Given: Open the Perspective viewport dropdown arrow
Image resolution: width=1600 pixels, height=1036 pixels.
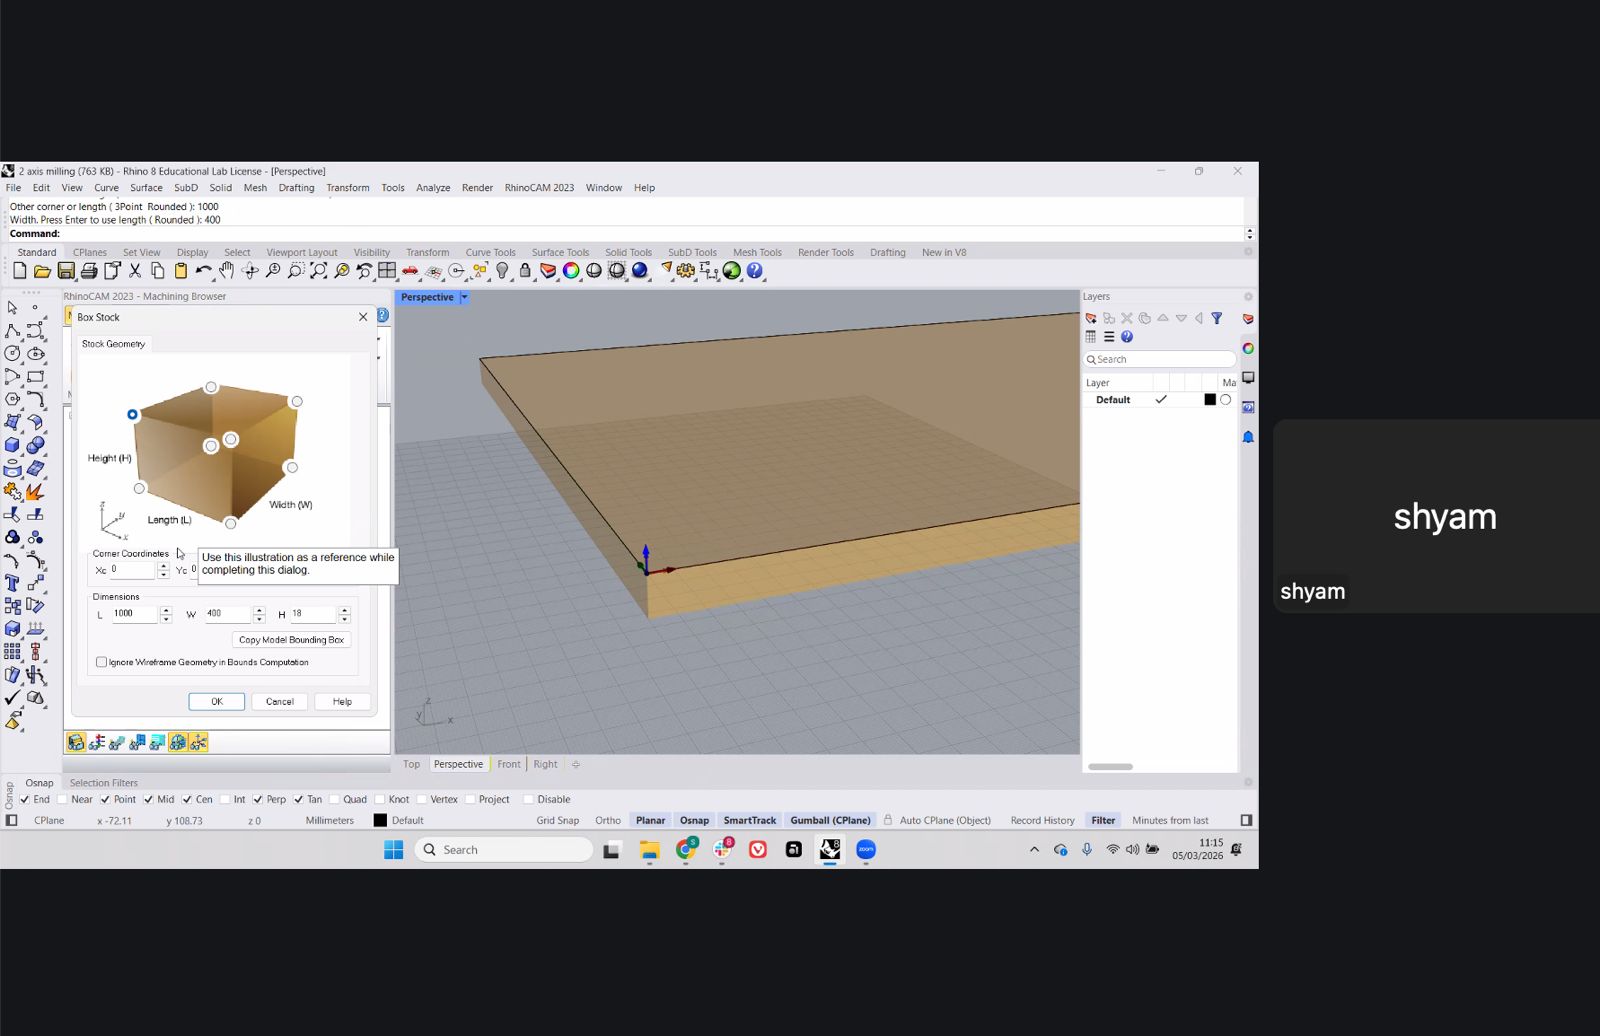Looking at the screenshot, I should pos(464,297).
